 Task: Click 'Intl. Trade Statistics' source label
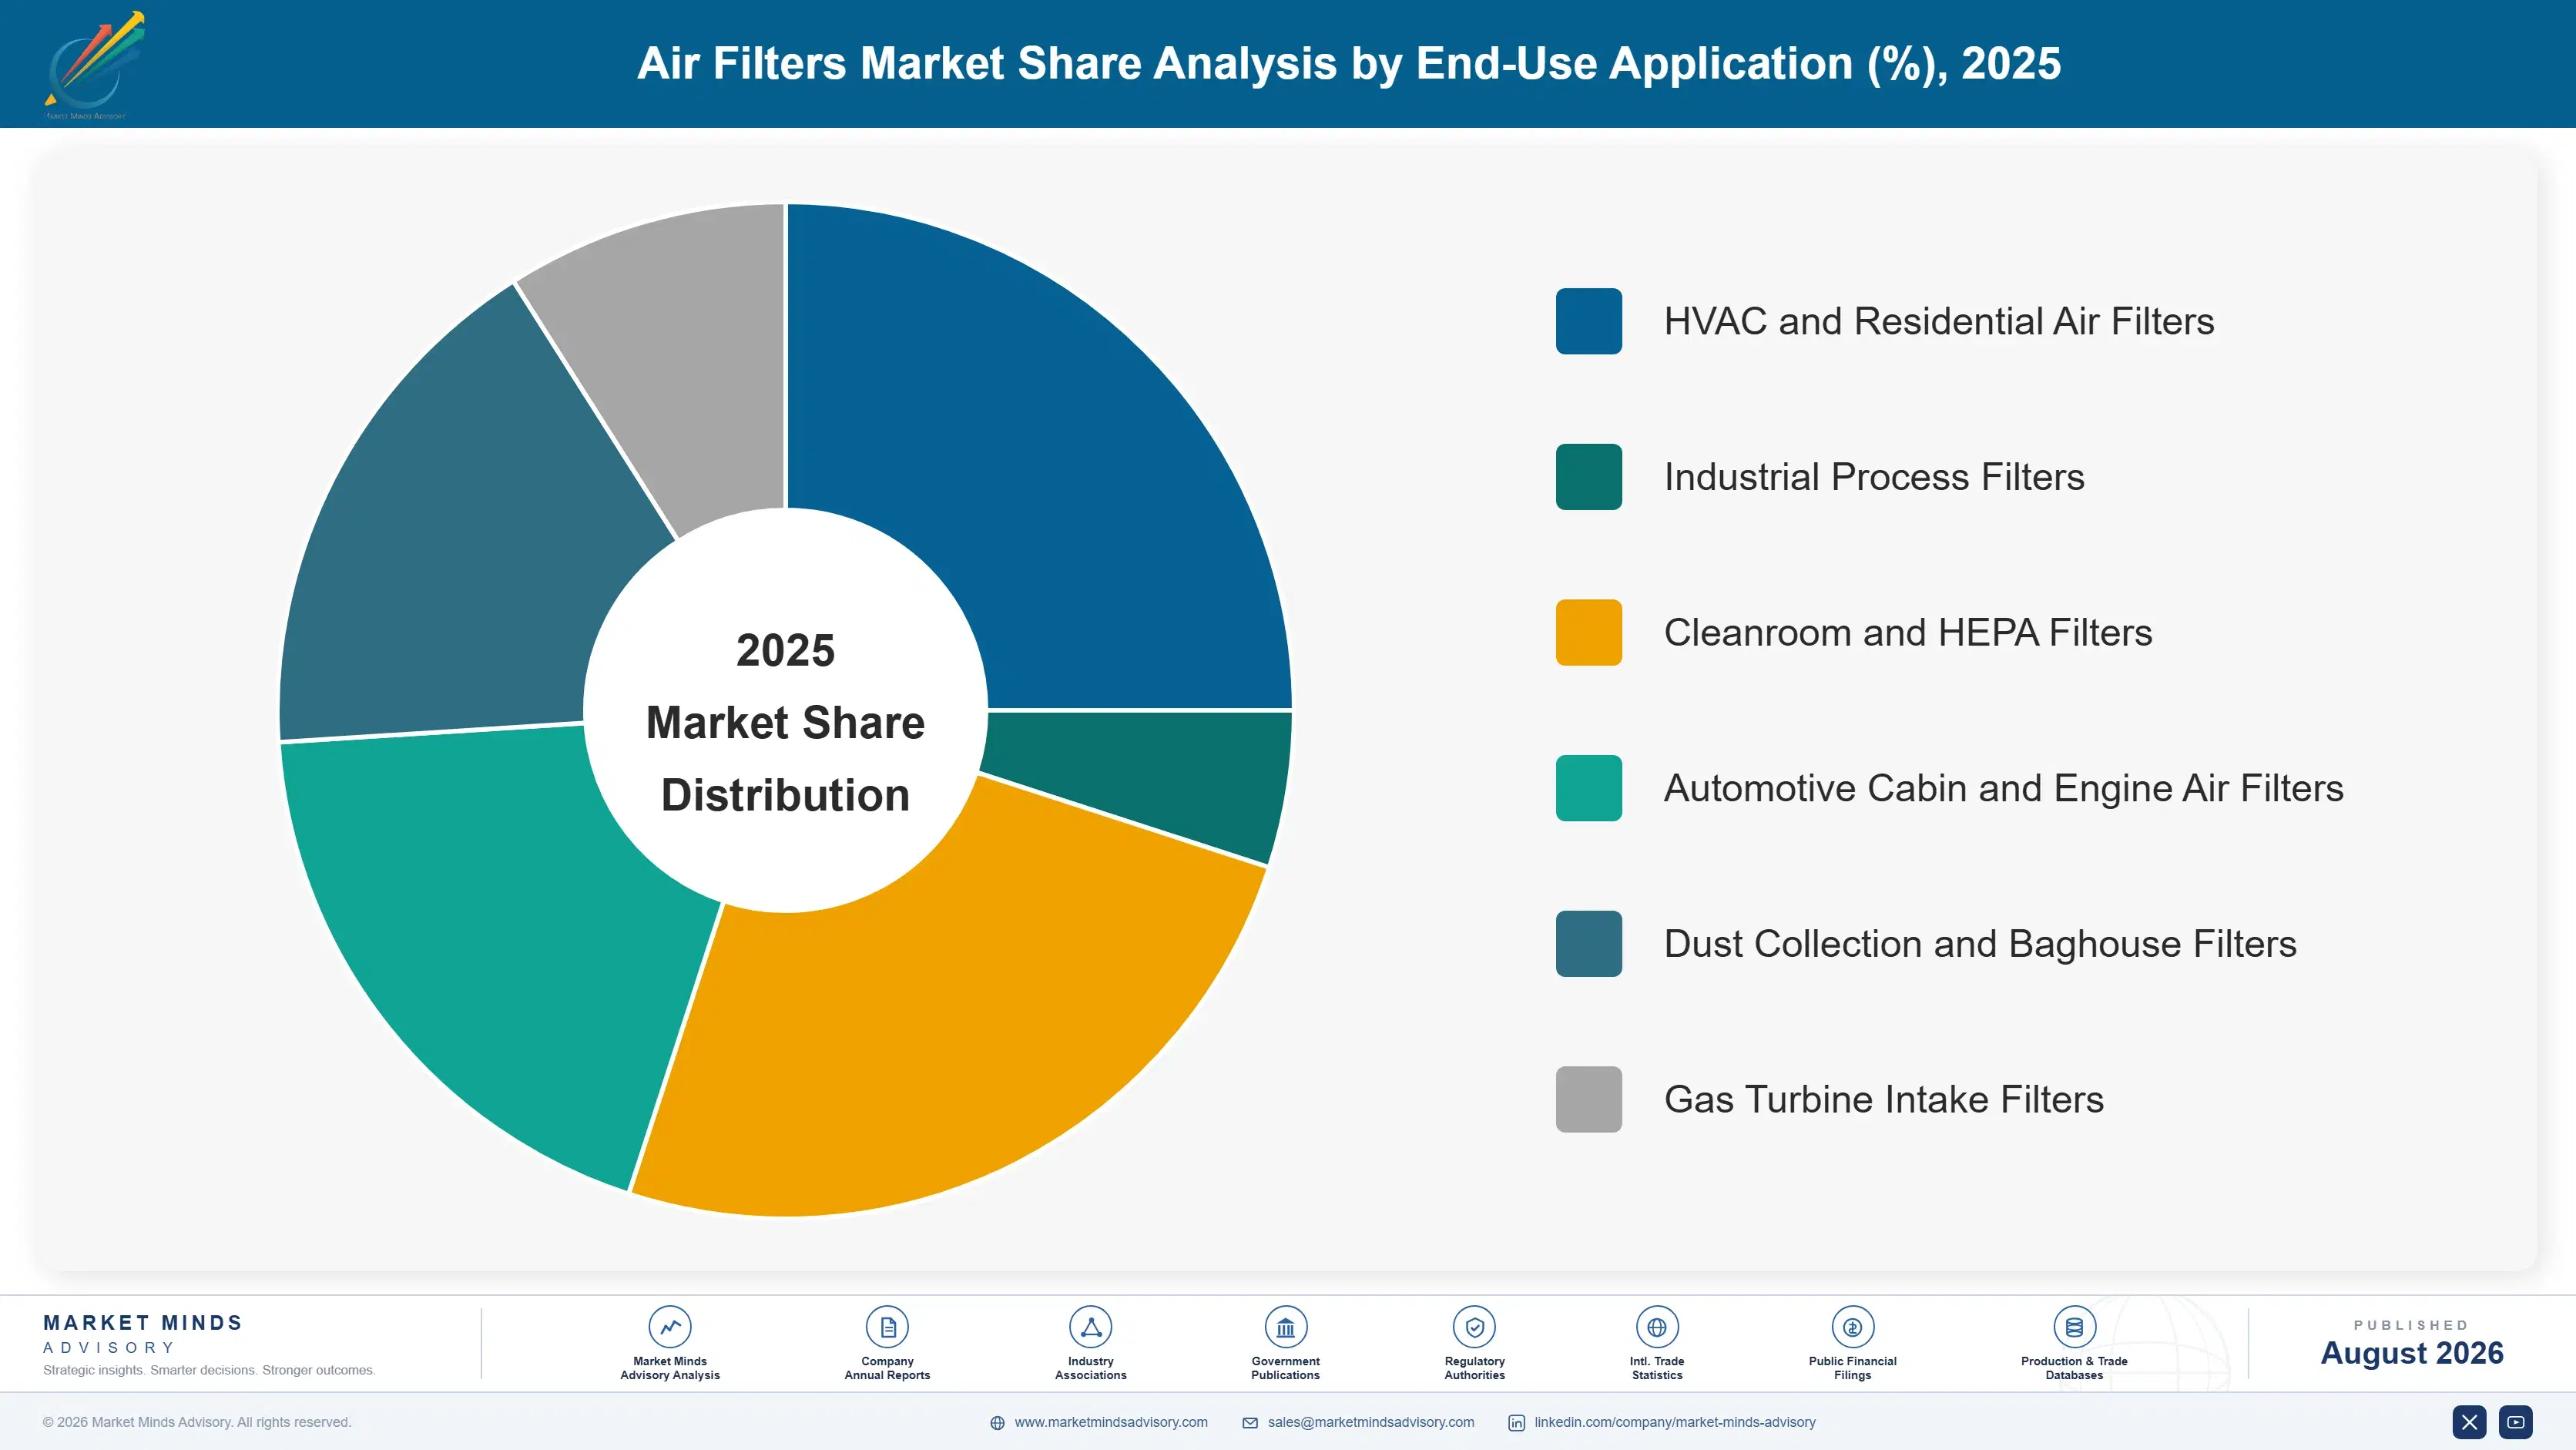[x=1656, y=1368]
